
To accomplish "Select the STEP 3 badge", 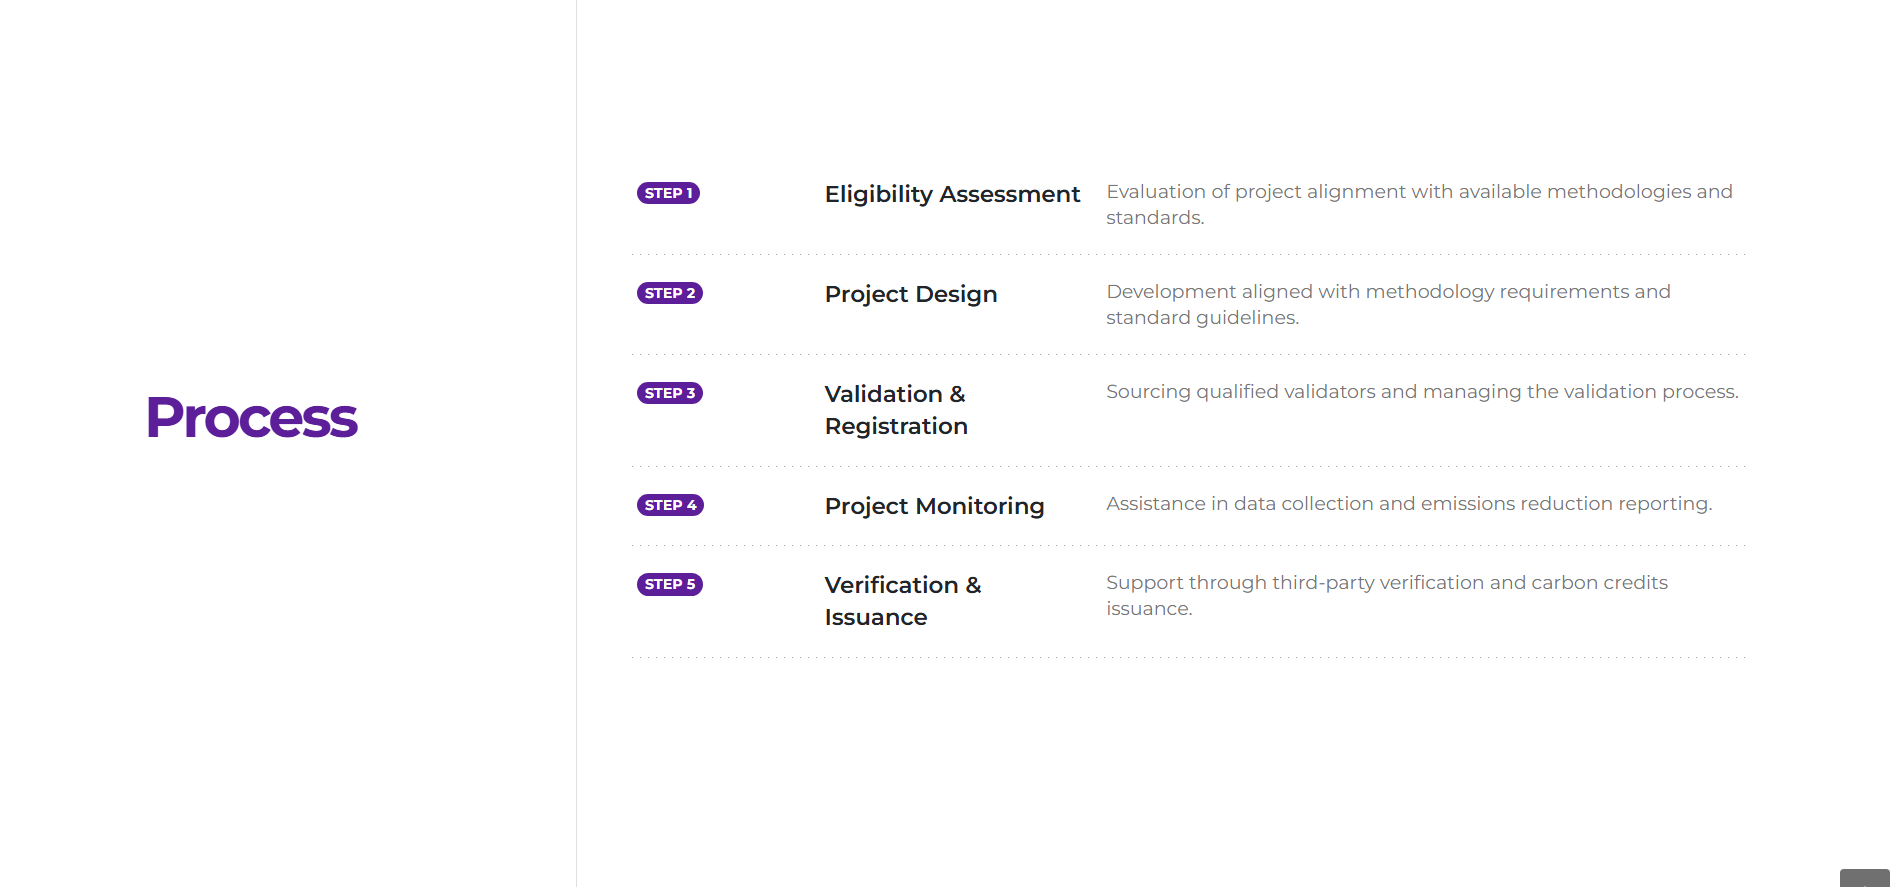I will 669,393.
